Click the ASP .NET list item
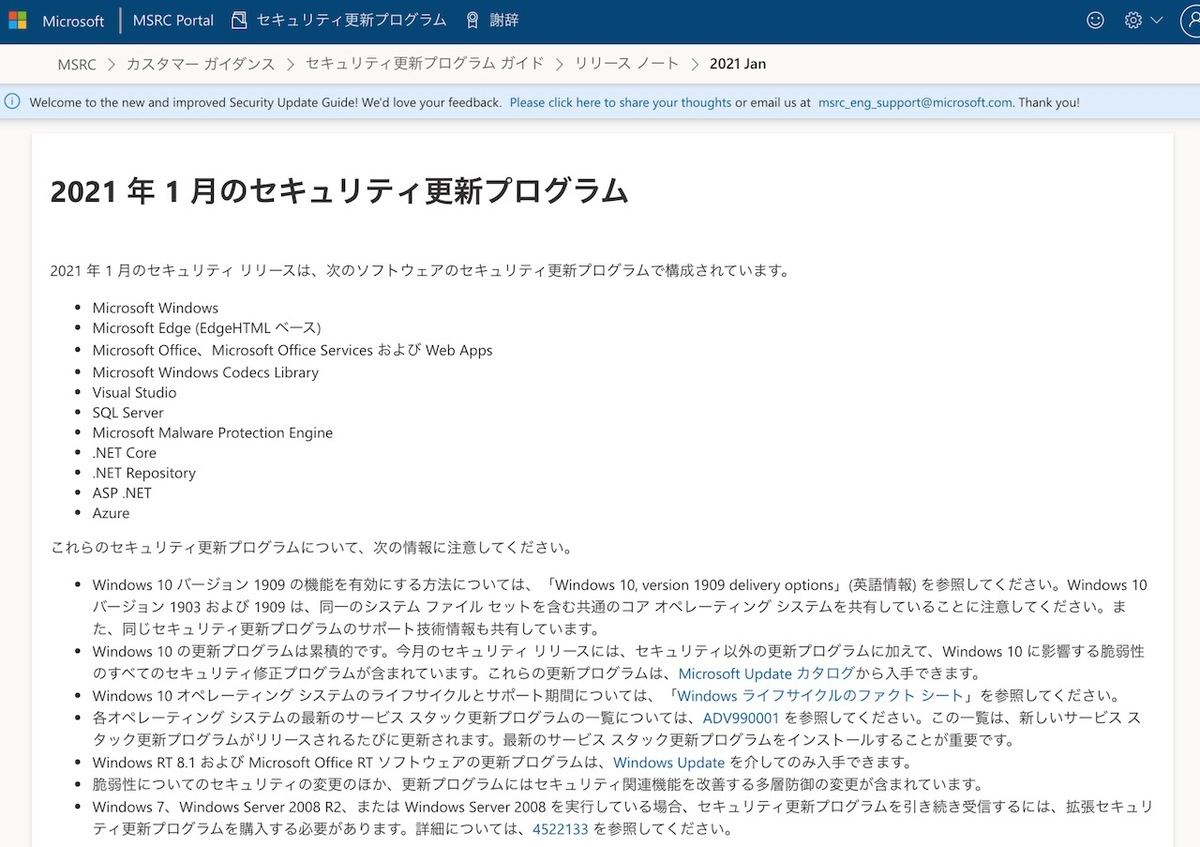 (x=121, y=493)
